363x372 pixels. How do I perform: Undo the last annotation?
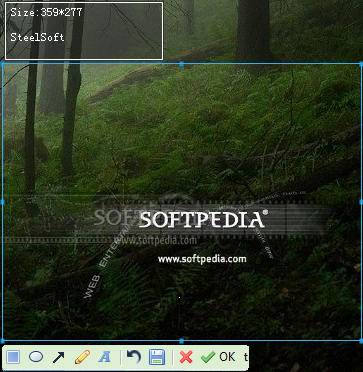(134, 357)
